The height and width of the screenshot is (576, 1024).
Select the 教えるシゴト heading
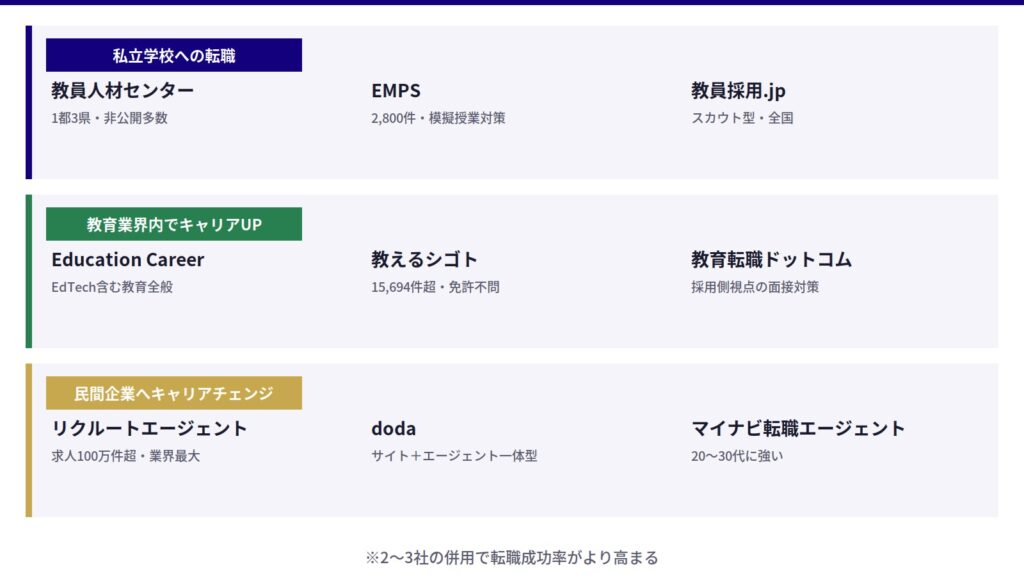(x=424, y=260)
